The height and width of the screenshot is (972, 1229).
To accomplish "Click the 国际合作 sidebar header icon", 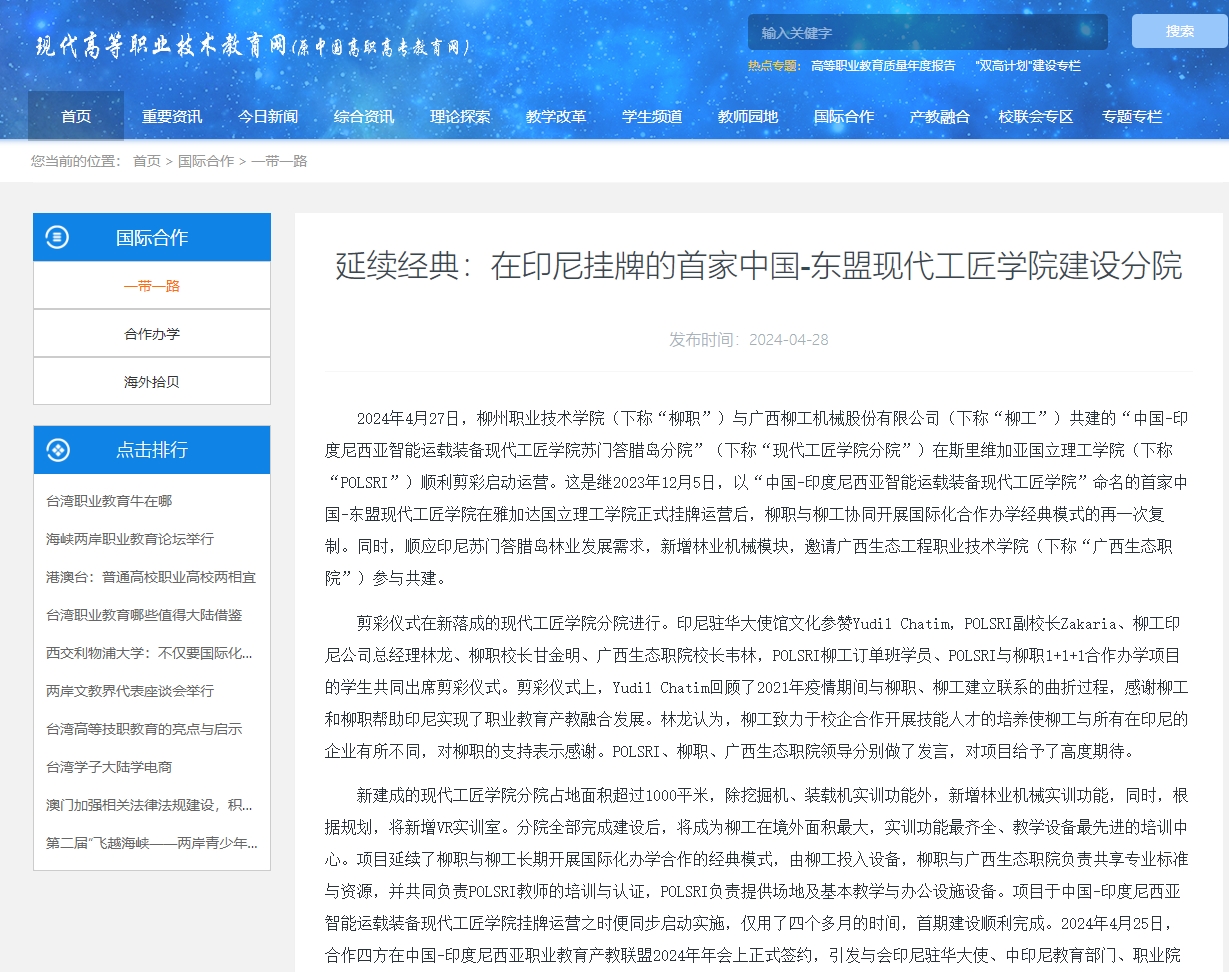I will 58,237.
